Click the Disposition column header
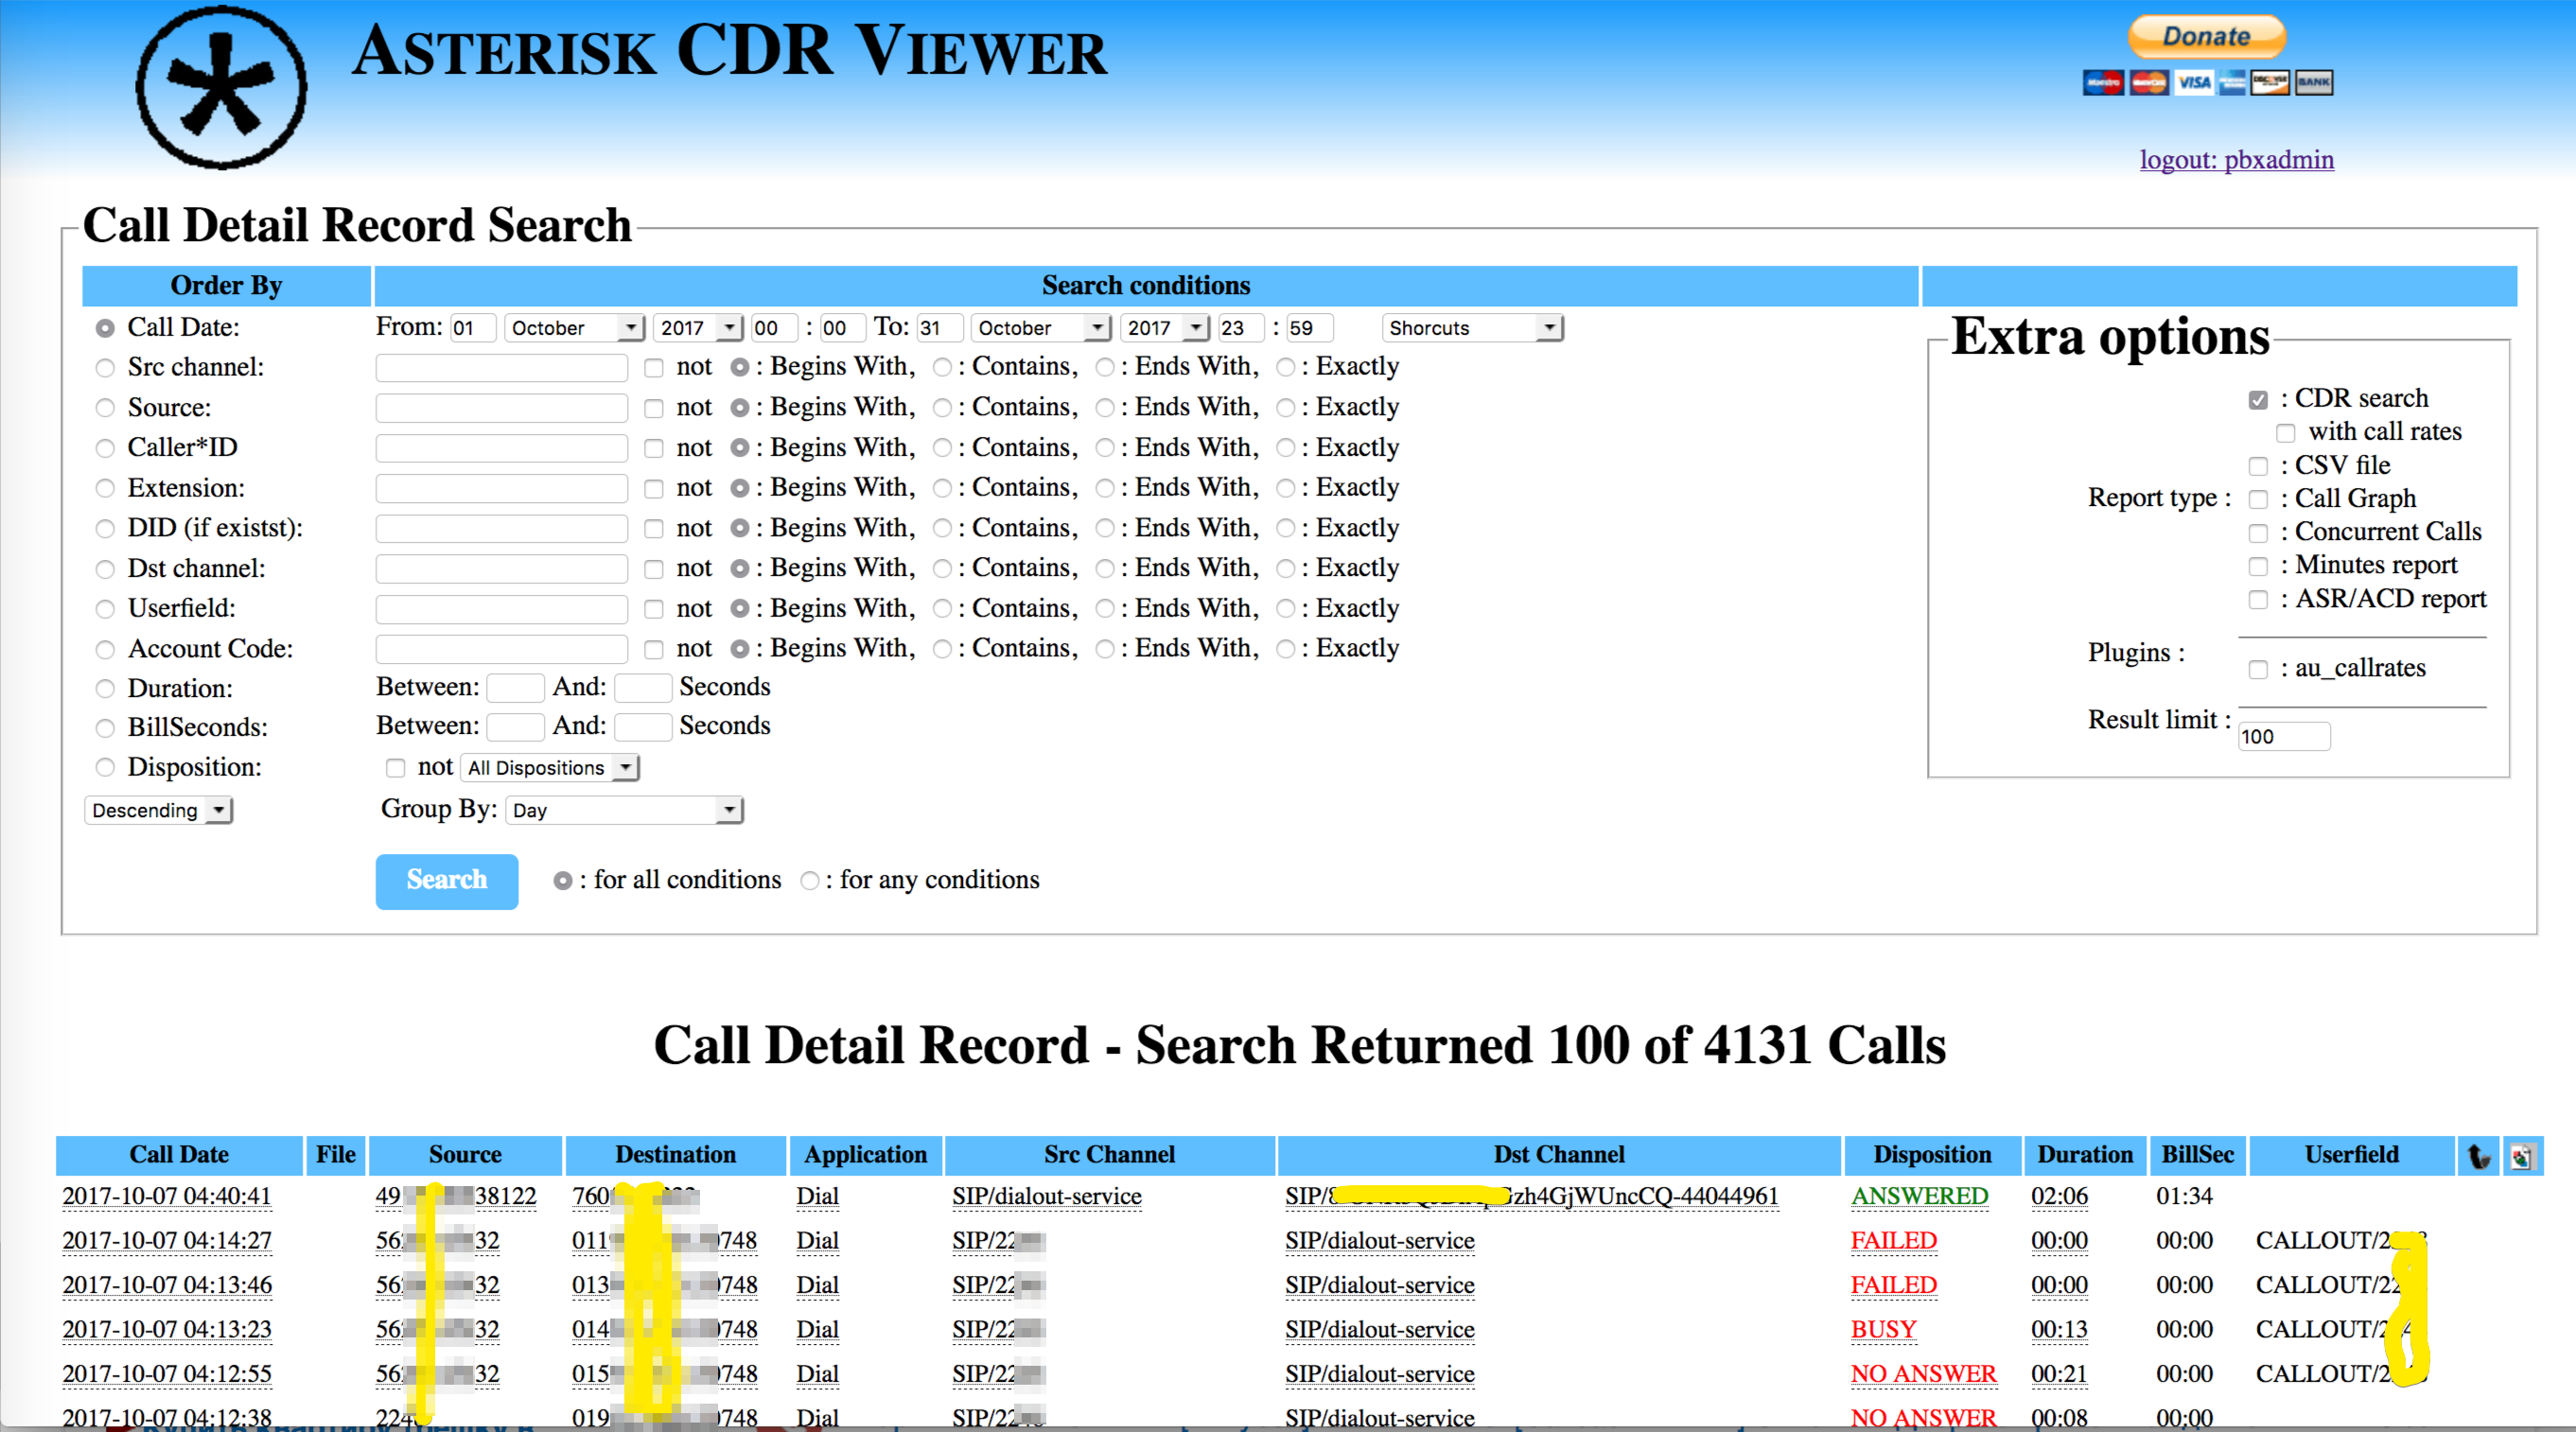 click(x=1931, y=1155)
